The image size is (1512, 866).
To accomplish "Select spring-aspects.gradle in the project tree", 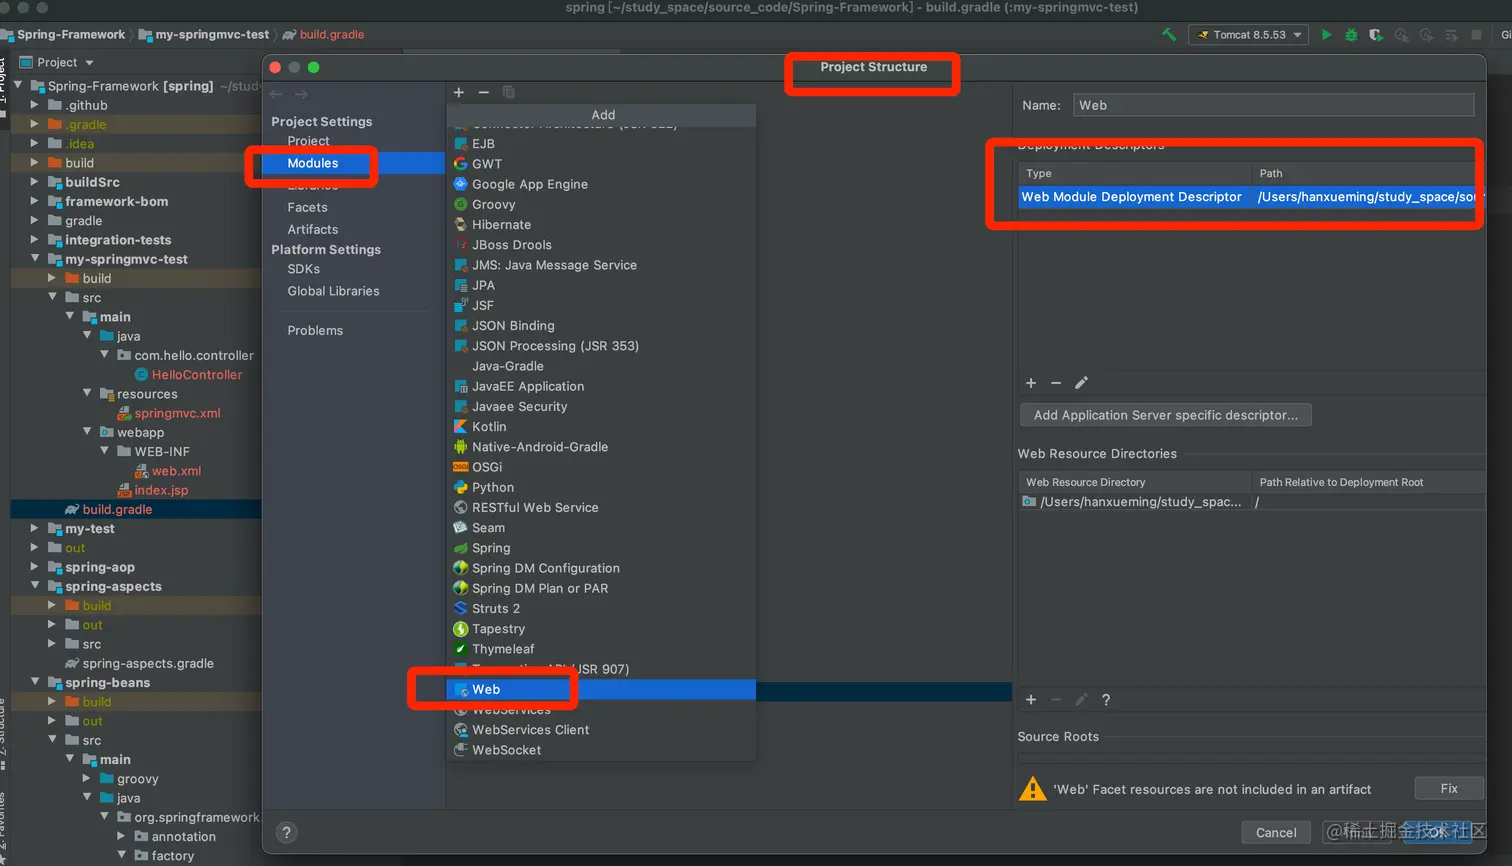I will pos(148,664).
